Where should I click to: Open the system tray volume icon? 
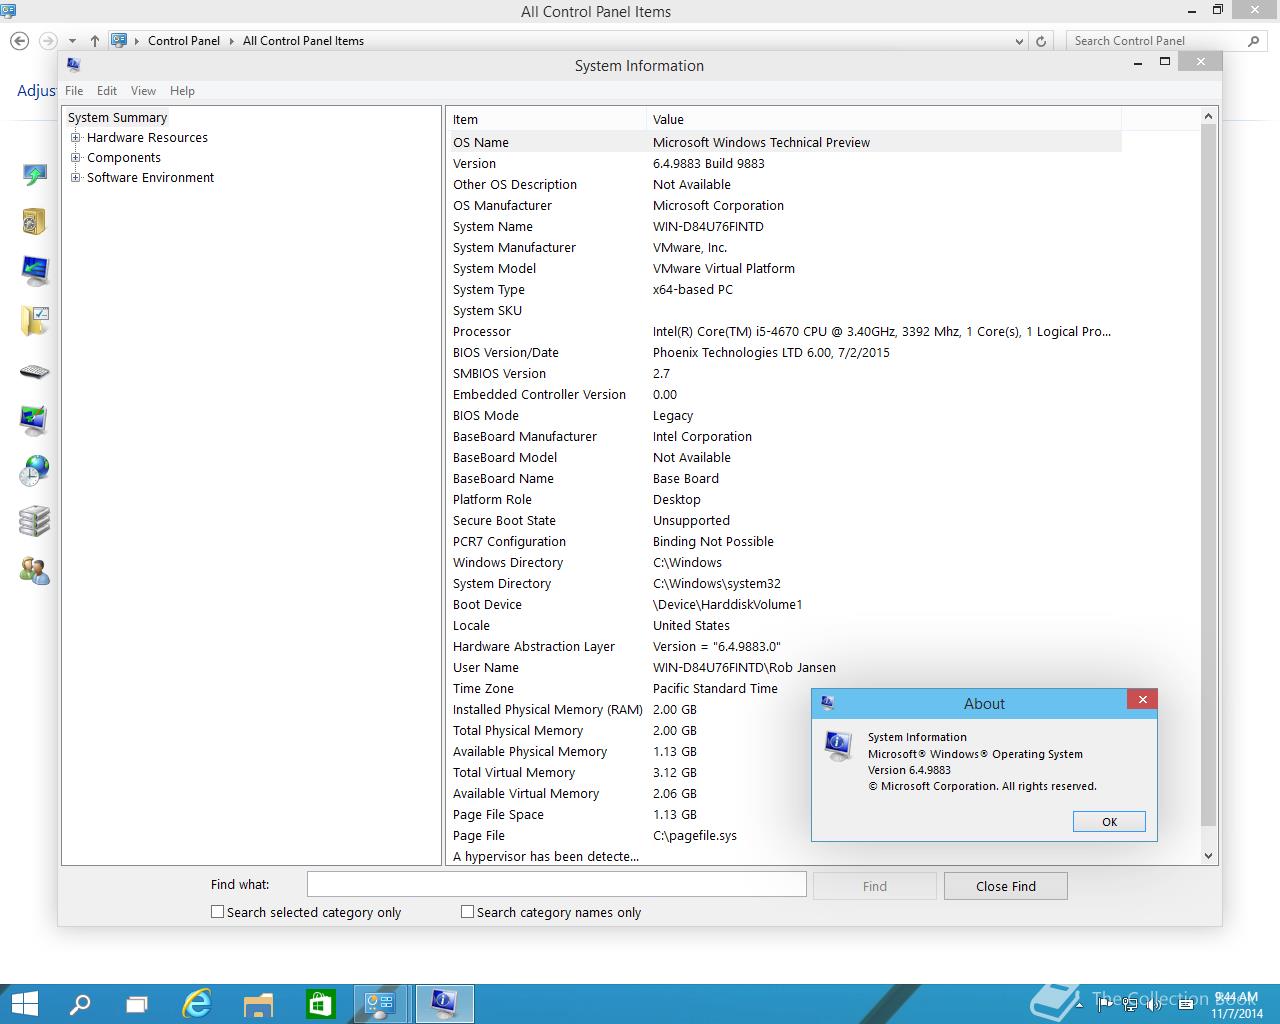pyautogui.click(x=1154, y=1004)
